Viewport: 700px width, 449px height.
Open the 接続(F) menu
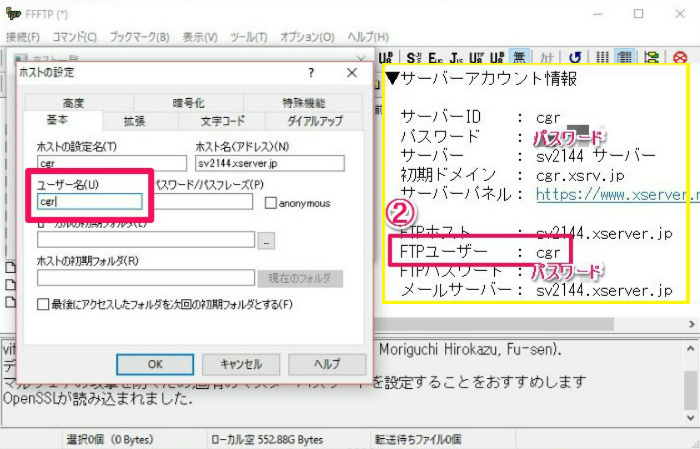tap(23, 37)
